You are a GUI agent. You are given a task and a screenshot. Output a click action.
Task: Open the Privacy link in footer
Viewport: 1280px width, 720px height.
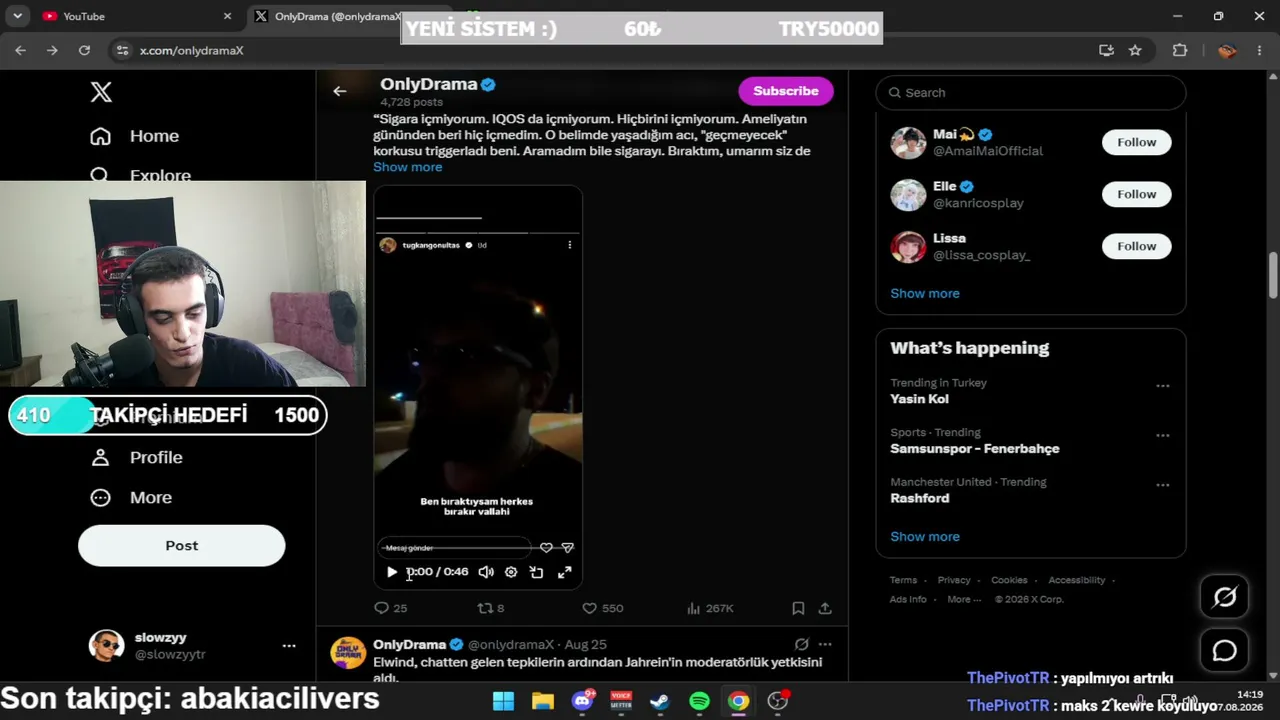(x=954, y=580)
